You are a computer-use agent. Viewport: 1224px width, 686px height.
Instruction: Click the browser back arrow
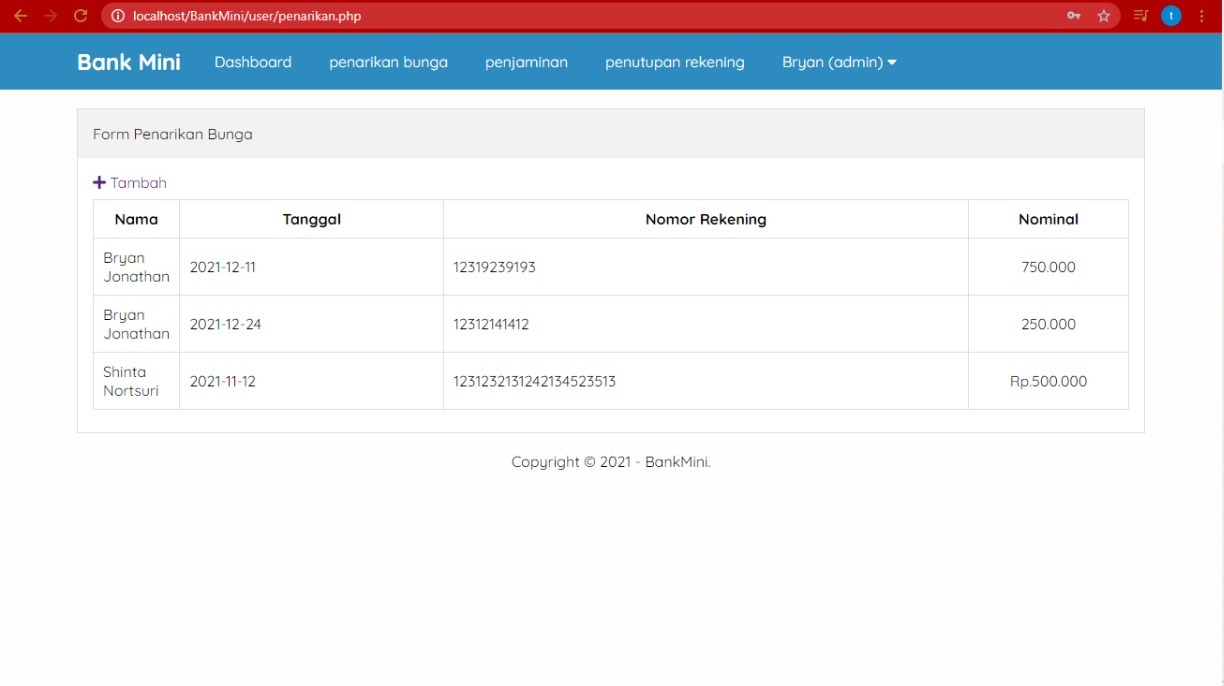click(20, 16)
